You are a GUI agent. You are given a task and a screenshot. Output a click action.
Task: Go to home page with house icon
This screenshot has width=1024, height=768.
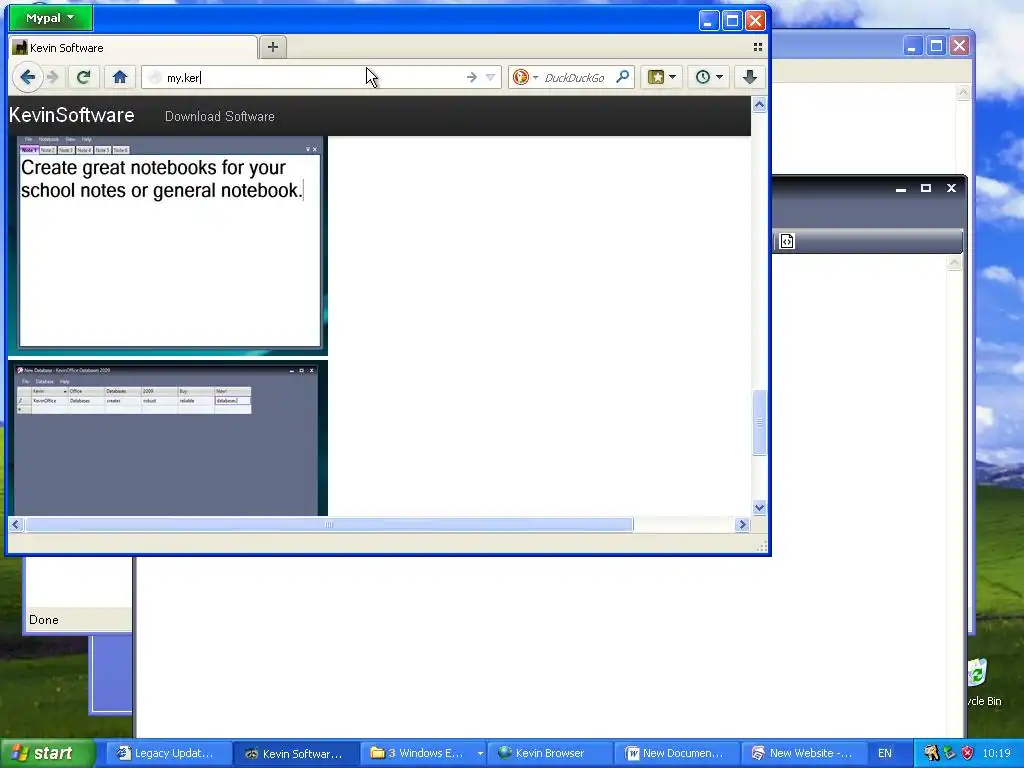point(120,77)
